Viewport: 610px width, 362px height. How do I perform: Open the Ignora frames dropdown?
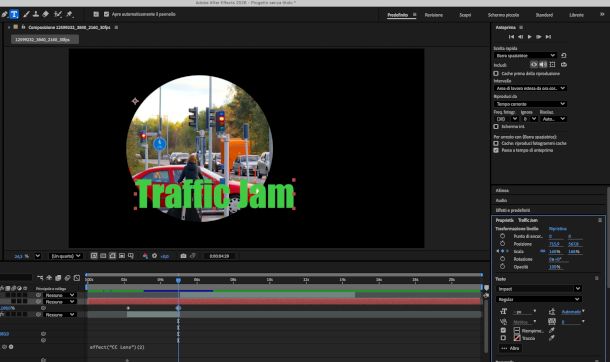coord(529,119)
